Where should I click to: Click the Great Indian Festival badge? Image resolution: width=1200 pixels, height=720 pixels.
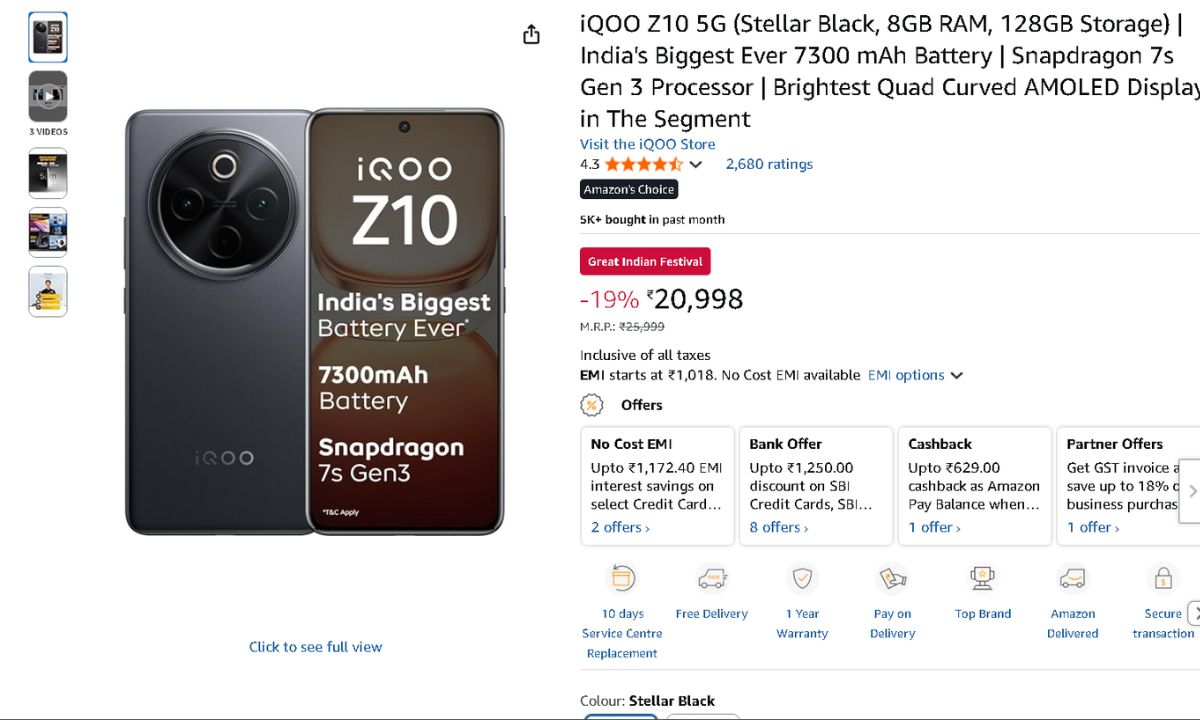(x=645, y=261)
